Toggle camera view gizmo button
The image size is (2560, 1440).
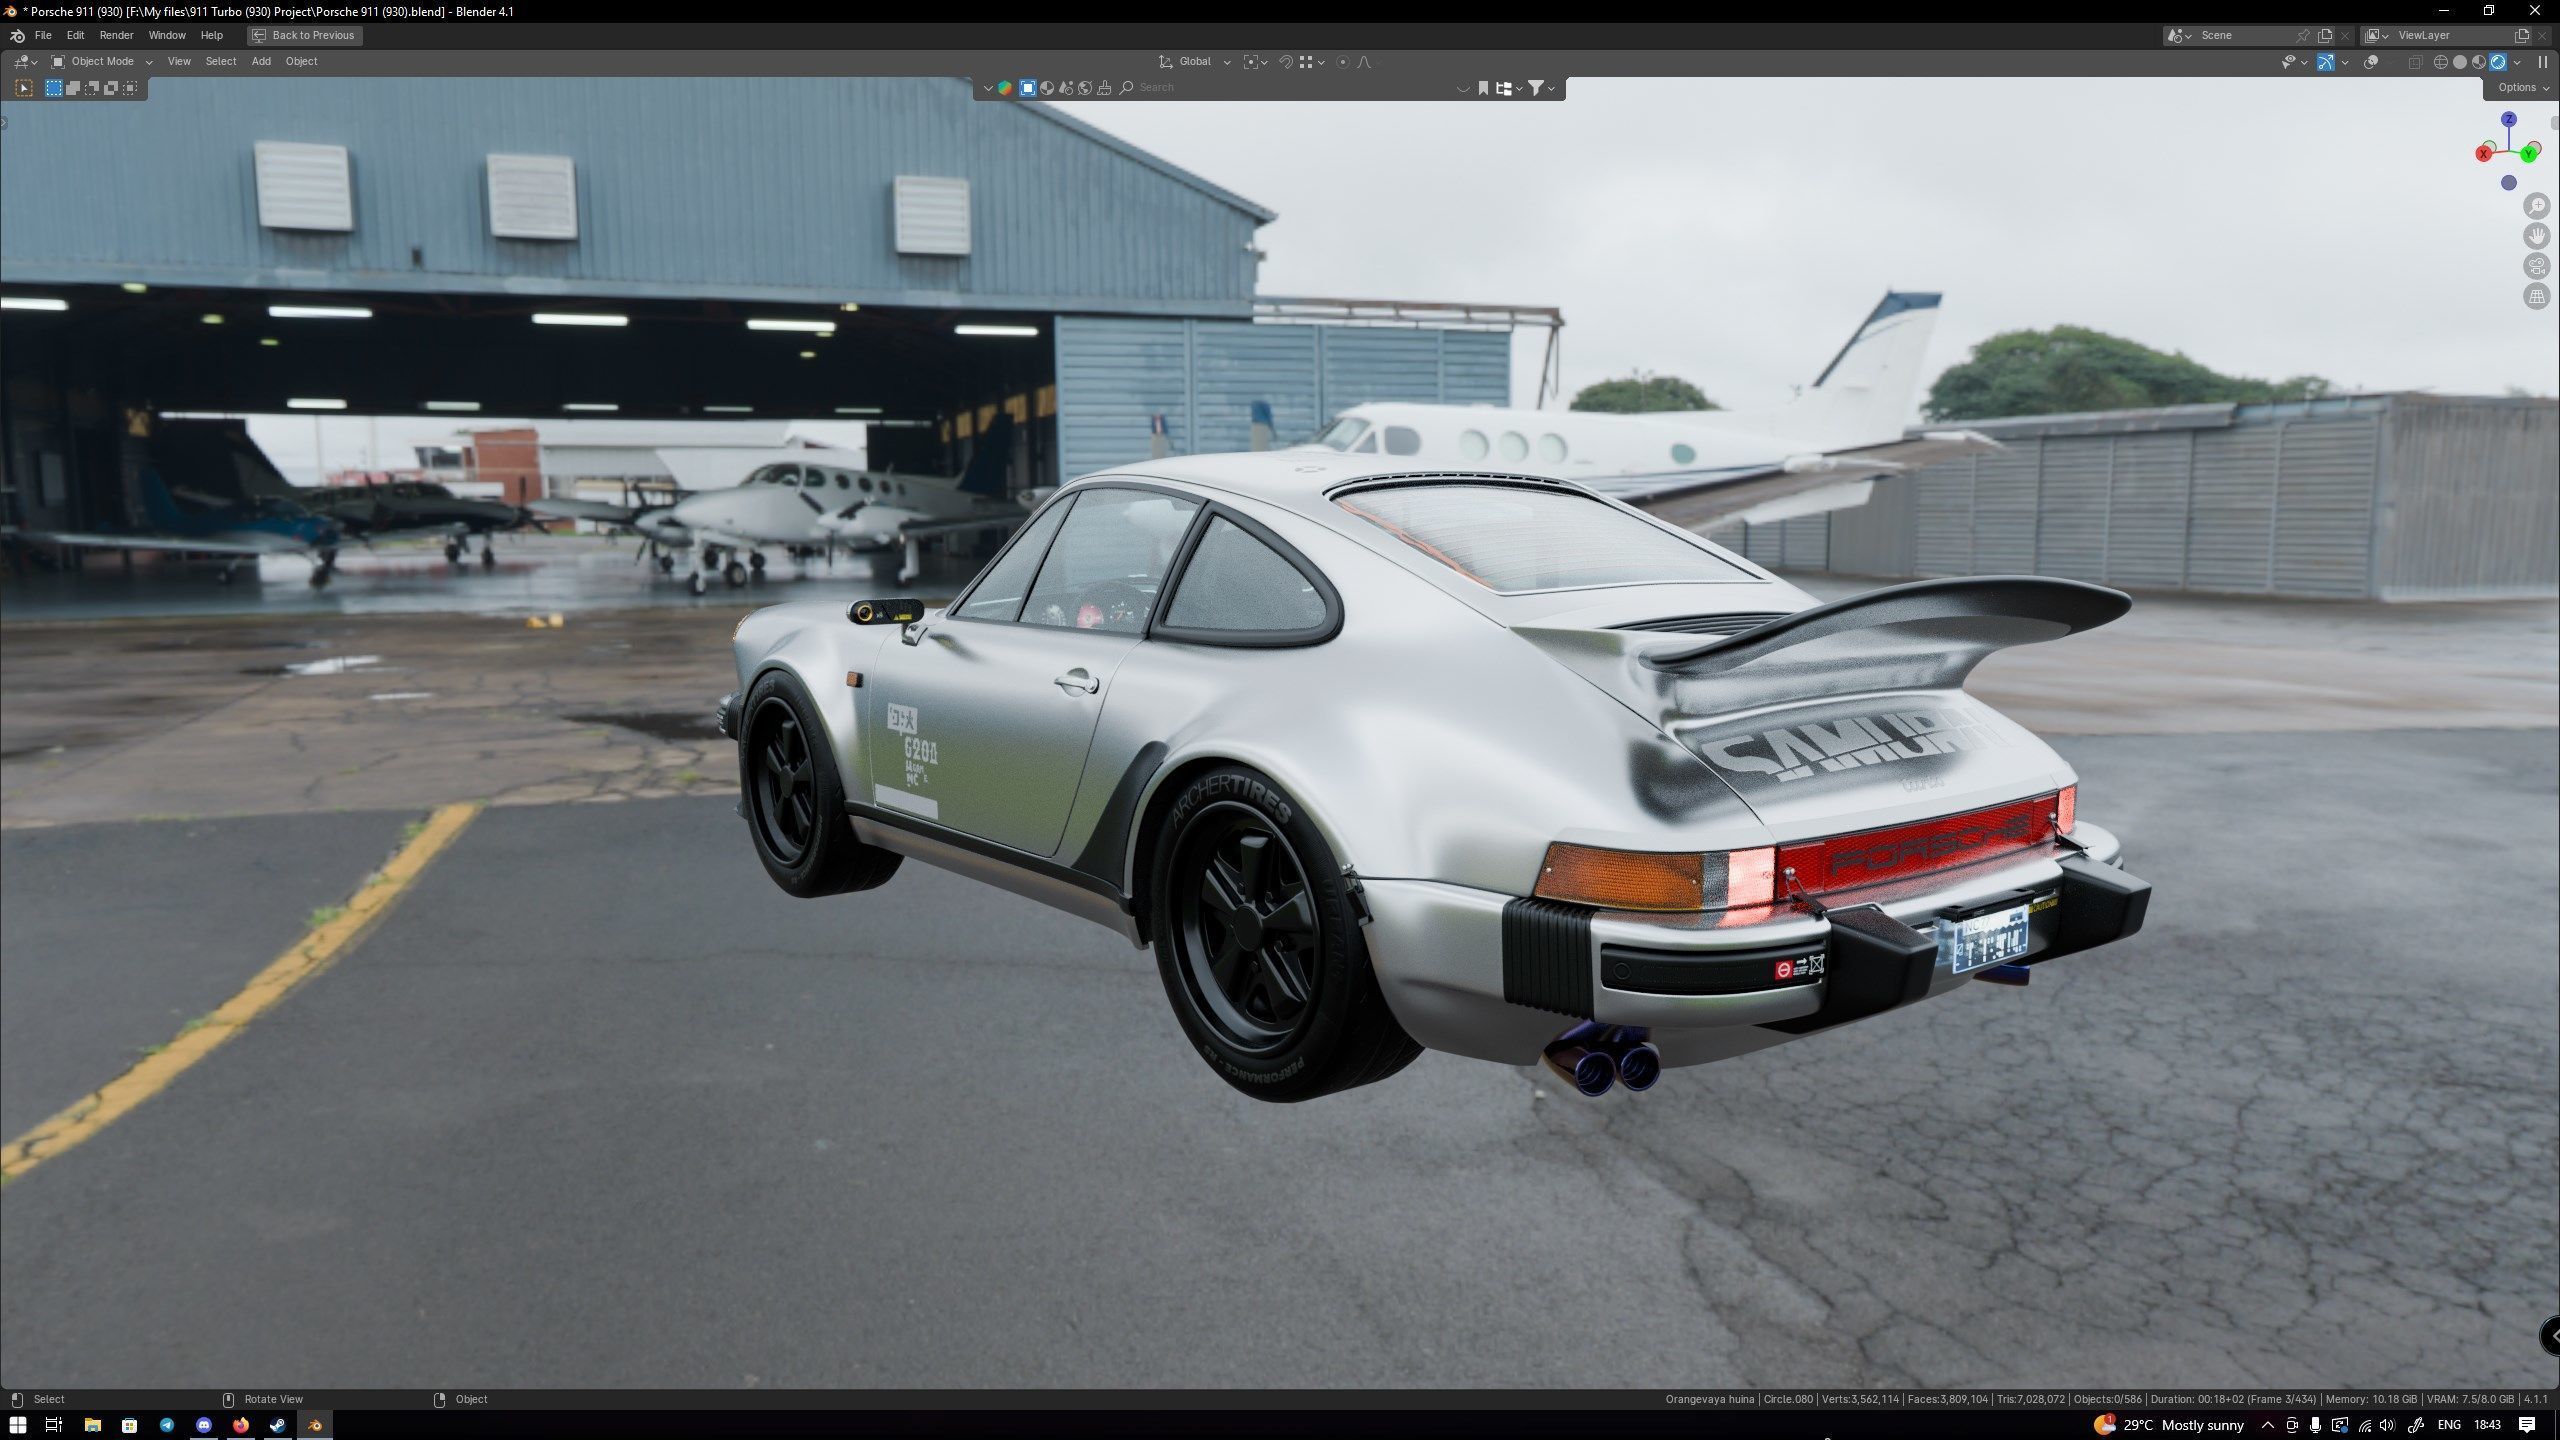[2536, 266]
